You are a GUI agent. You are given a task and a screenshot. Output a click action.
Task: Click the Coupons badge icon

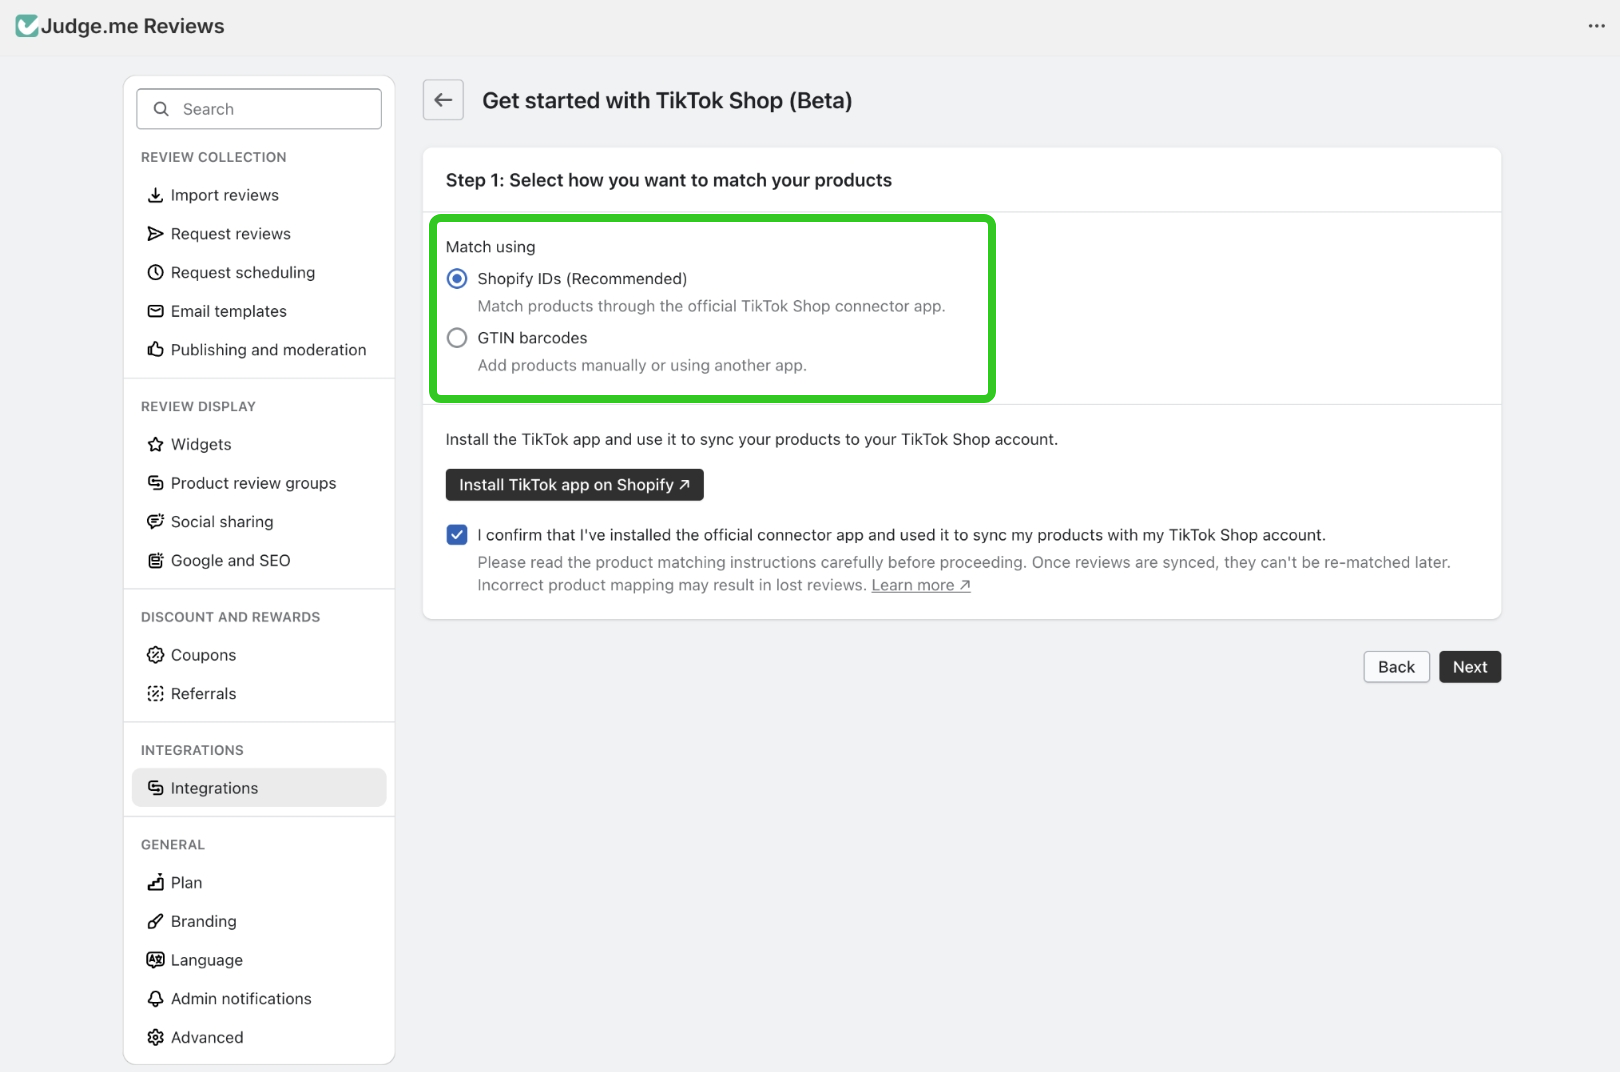(x=155, y=655)
